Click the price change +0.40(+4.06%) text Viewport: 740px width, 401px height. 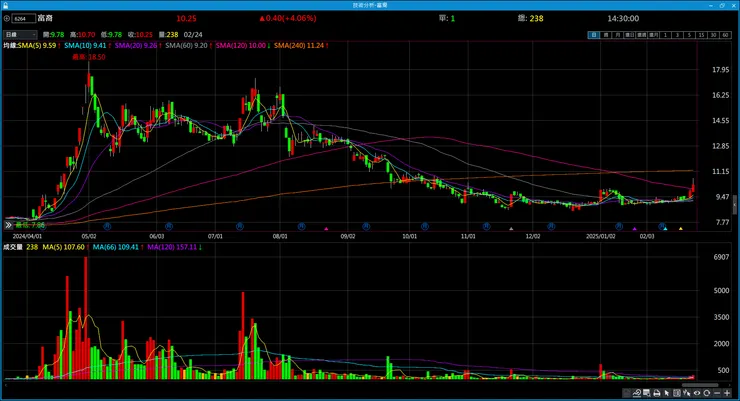click(287, 18)
